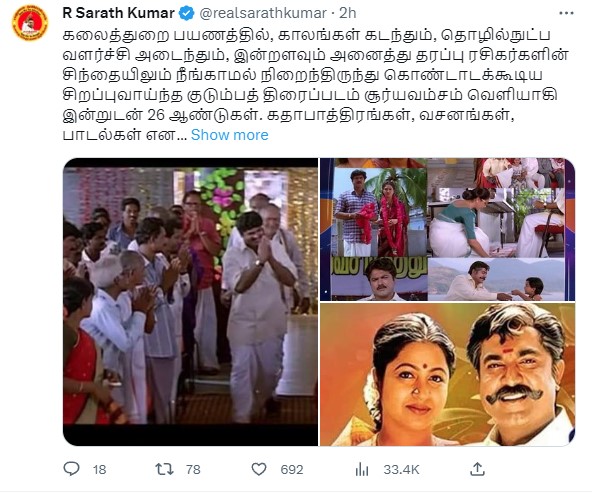Open the view analytics bar chart icon
Screen dimensions: 592x494
362,469
